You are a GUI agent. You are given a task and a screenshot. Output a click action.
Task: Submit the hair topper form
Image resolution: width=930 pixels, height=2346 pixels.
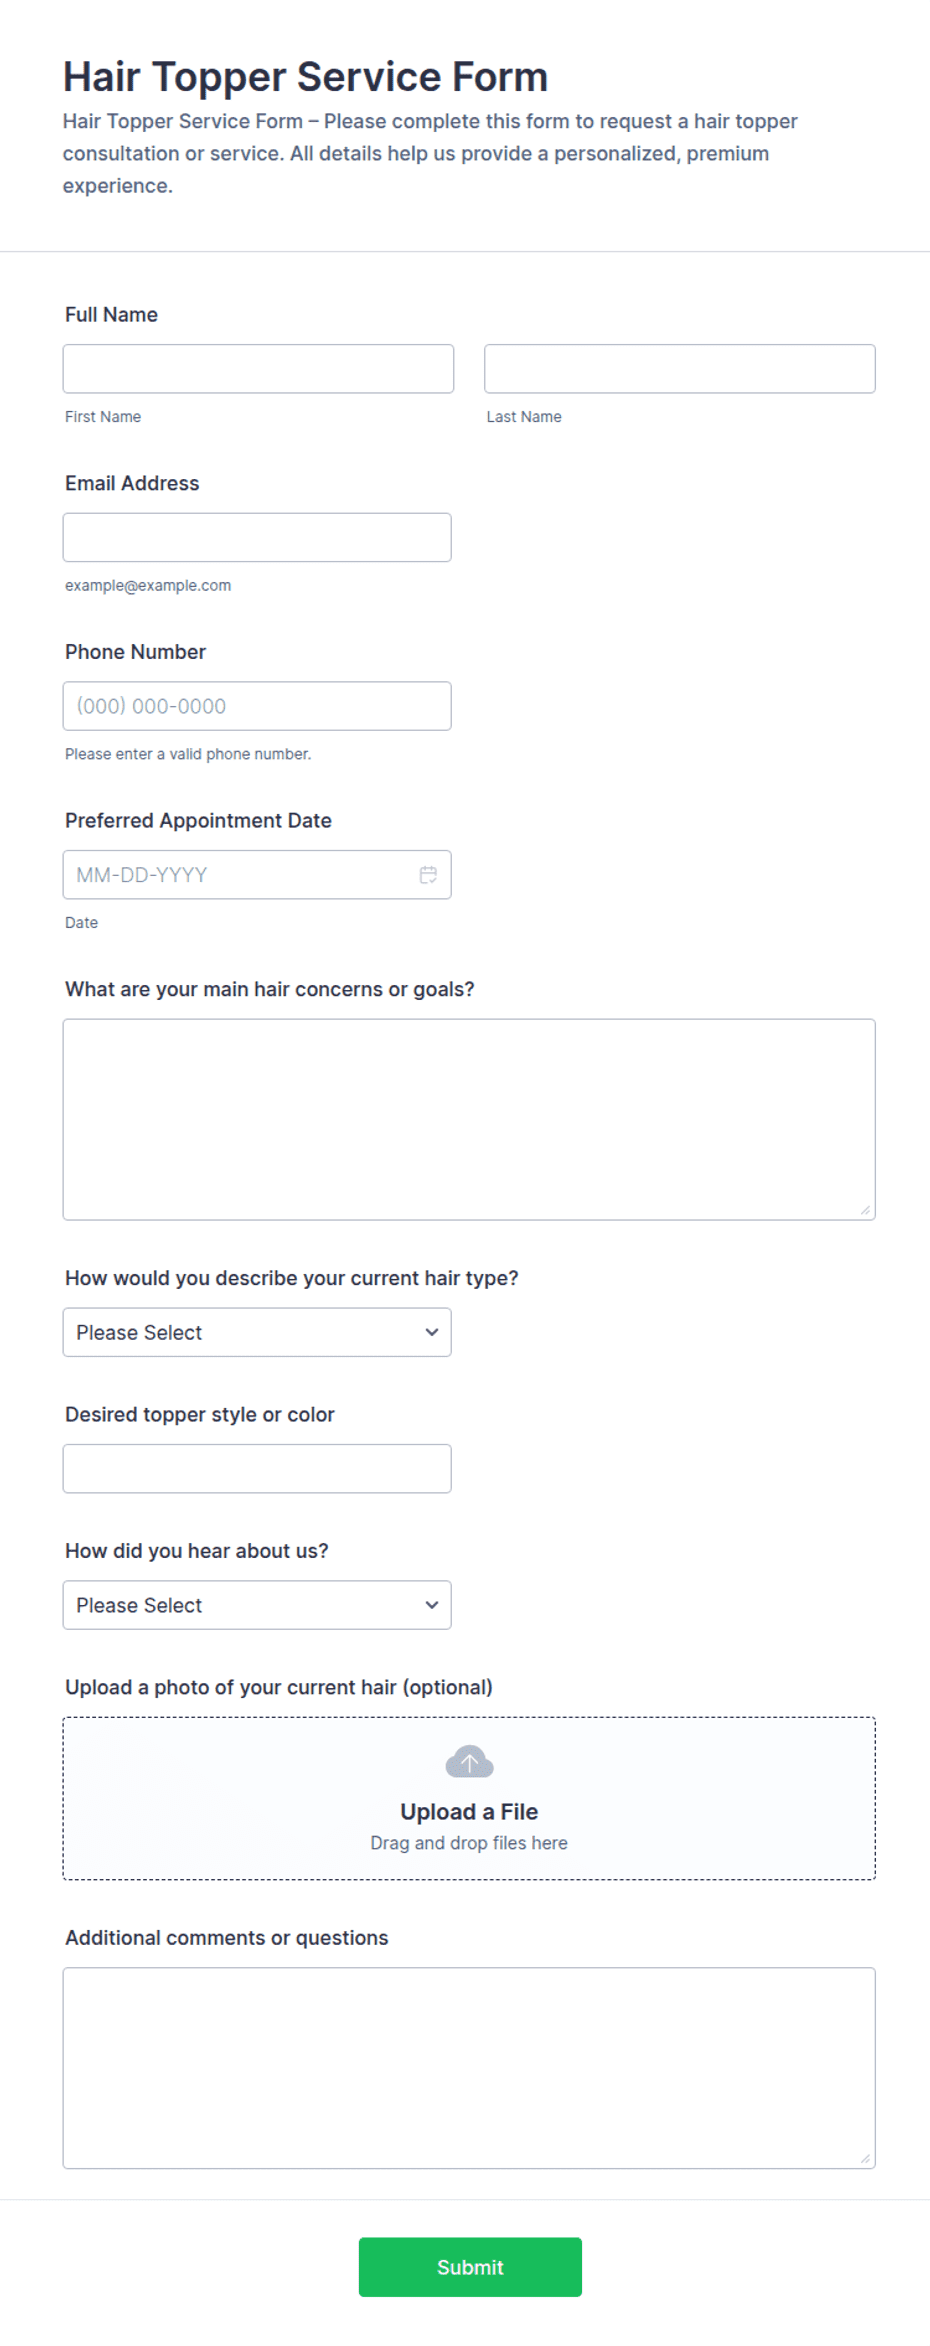click(x=470, y=2267)
